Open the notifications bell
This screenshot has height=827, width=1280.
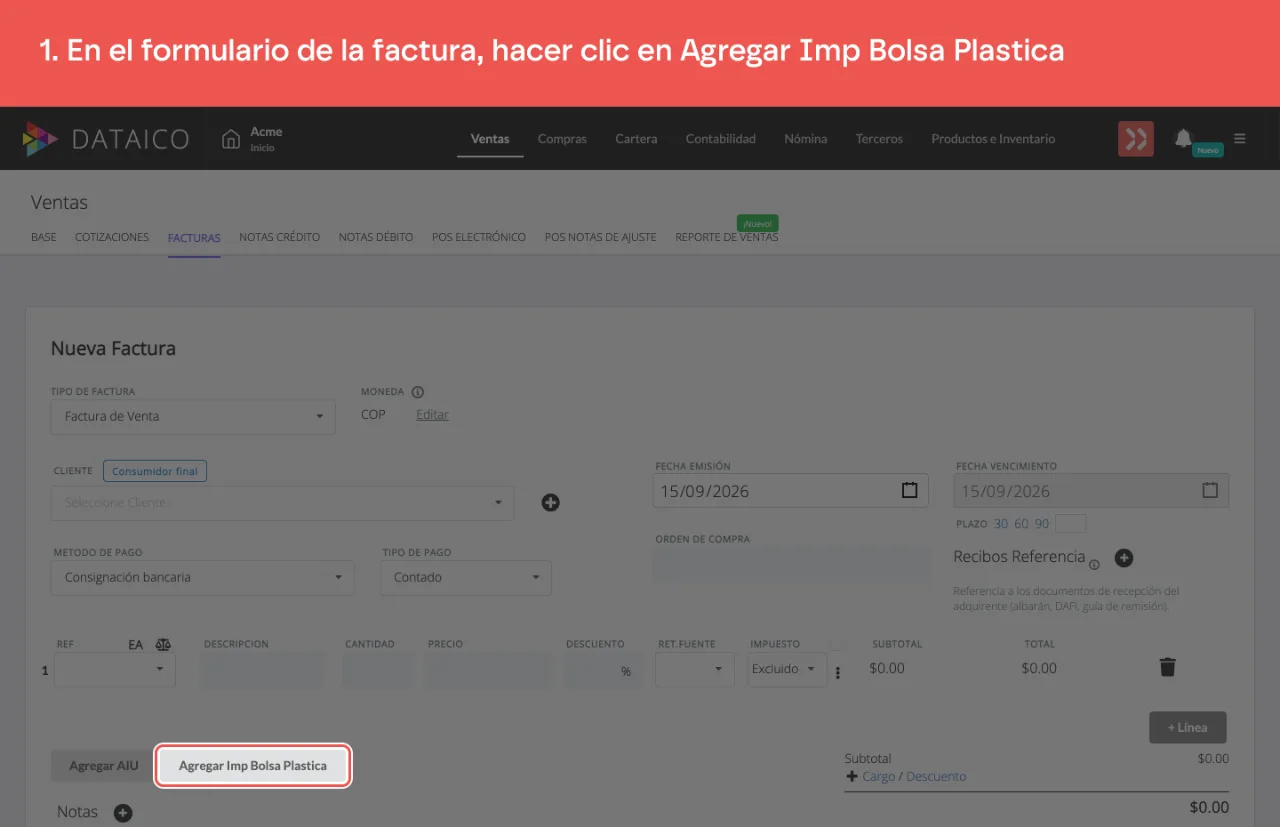(x=1183, y=138)
